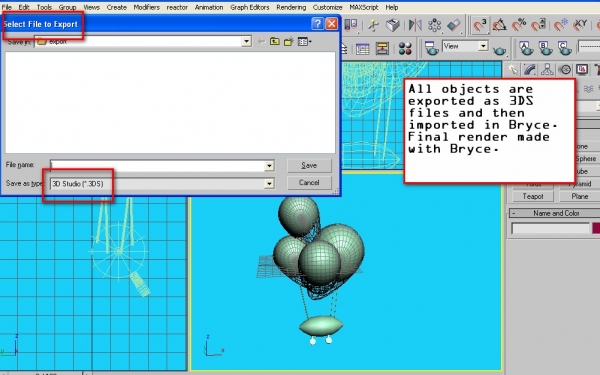Open the MAXScript menu
Image resolution: width=600 pixels, height=375 pixels.
pyautogui.click(x=364, y=7)
